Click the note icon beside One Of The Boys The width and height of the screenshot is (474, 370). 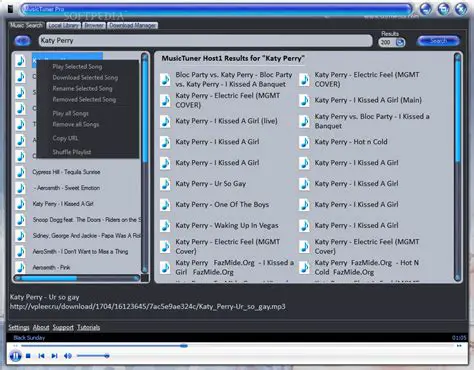pyautogui.click(x=165, y=205)
